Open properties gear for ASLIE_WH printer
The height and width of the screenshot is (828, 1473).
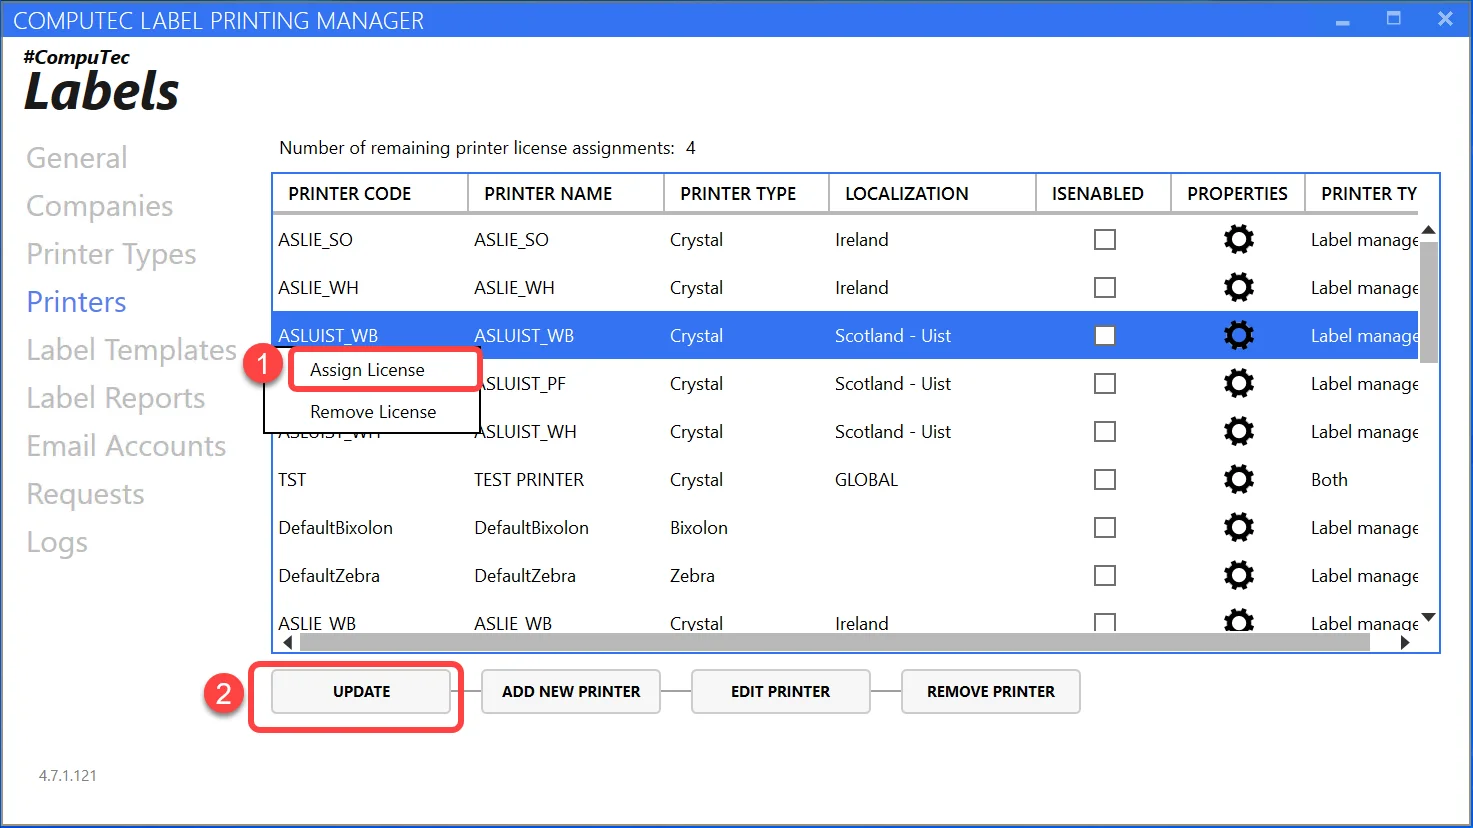pyautogui.click(x=1238, y=287)
